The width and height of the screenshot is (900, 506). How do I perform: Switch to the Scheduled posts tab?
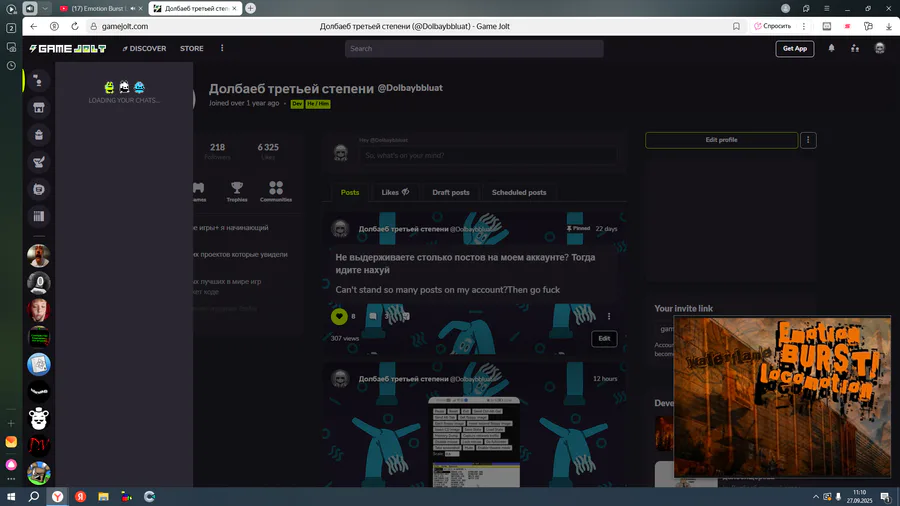coord(519,193)
